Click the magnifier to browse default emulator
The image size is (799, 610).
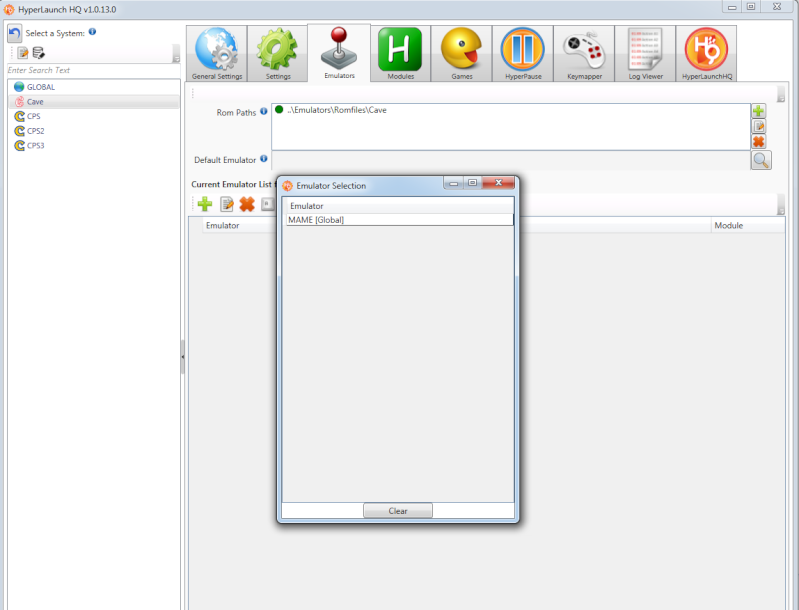[761, 160]
